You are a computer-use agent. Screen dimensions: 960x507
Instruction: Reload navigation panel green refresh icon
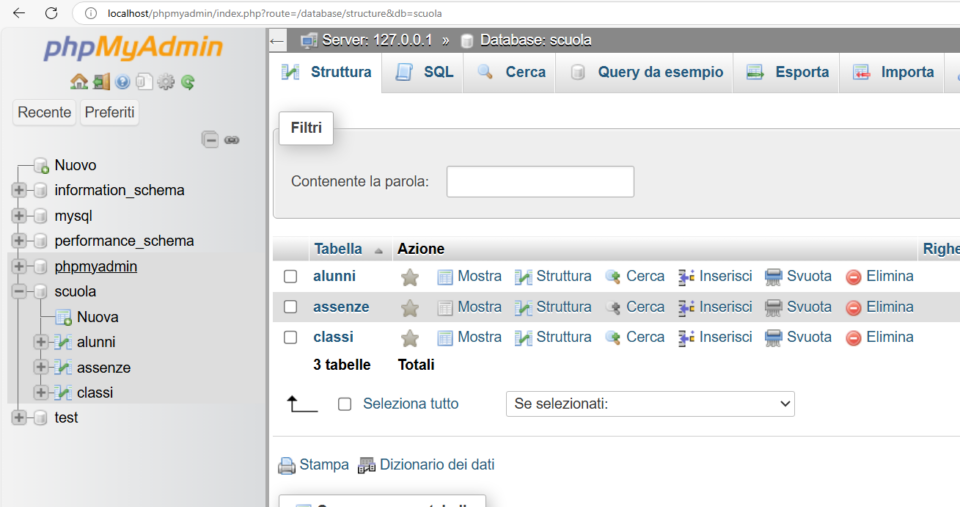(x=188, y=81)
